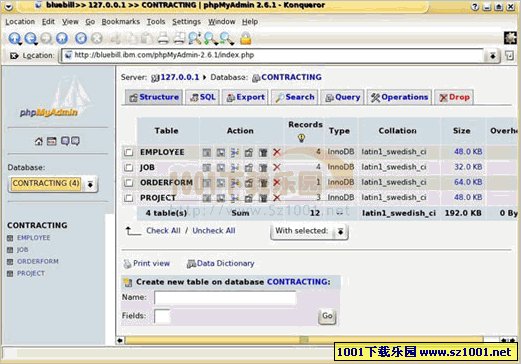Open the Bookmarks menu

click(x=121, y=22)
